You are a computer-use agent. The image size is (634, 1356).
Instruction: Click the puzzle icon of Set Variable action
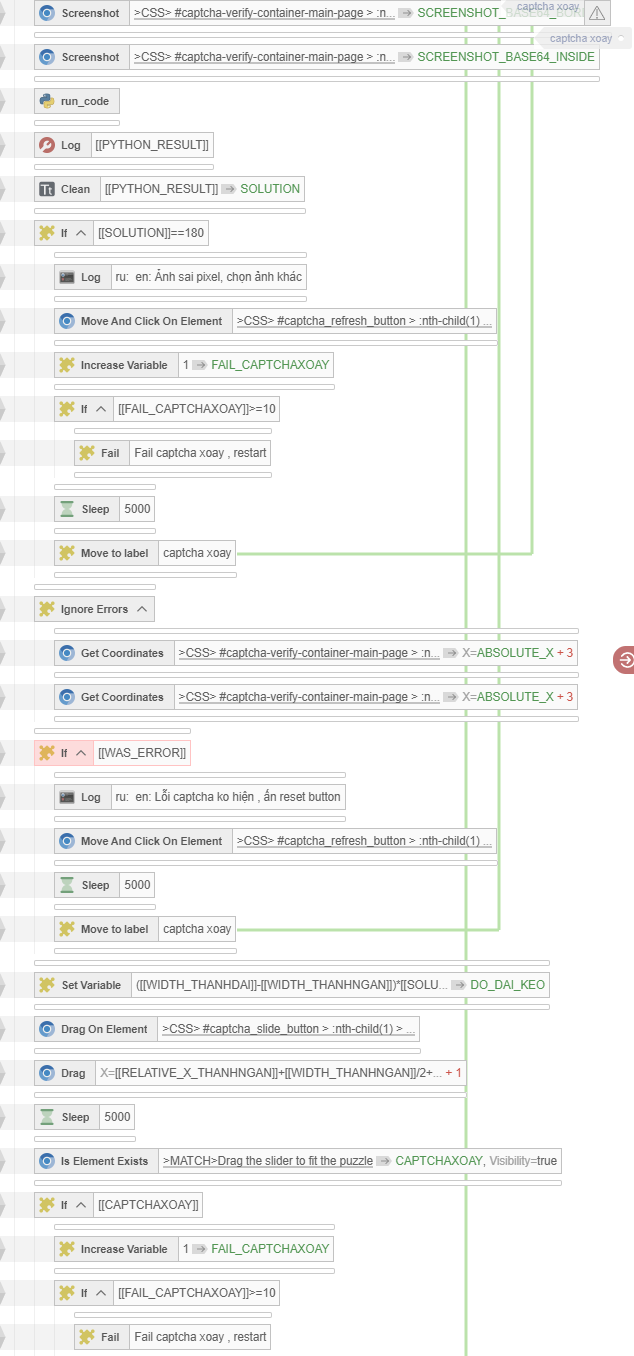46,985
